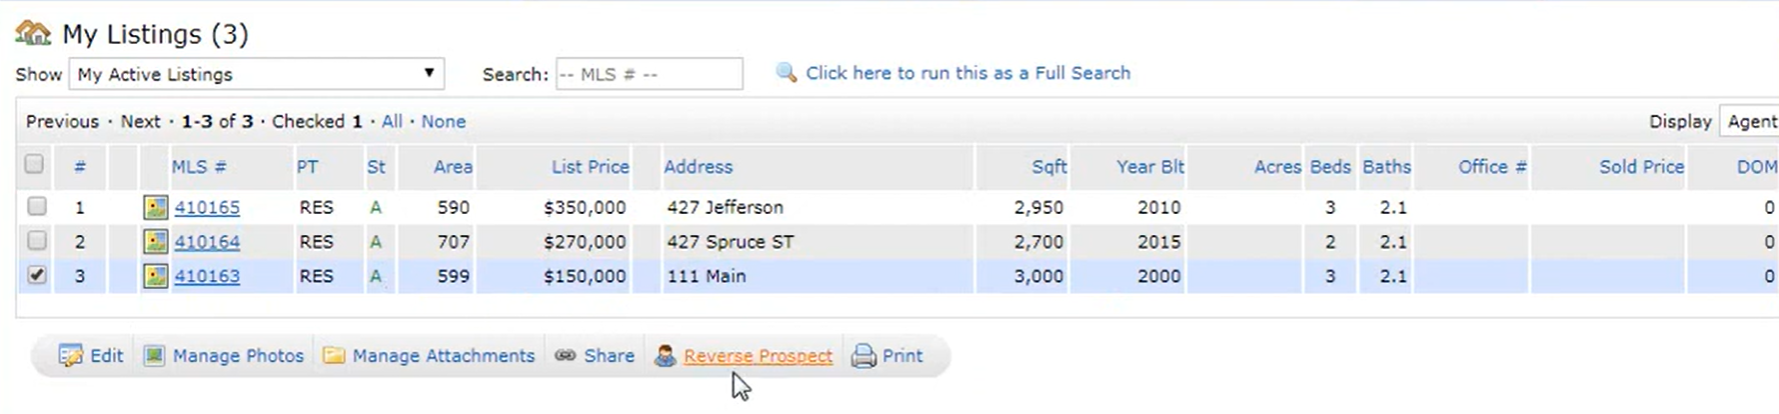1779x414 pixels.
Task: Click the Edit pencil icon
Action: 70,356
